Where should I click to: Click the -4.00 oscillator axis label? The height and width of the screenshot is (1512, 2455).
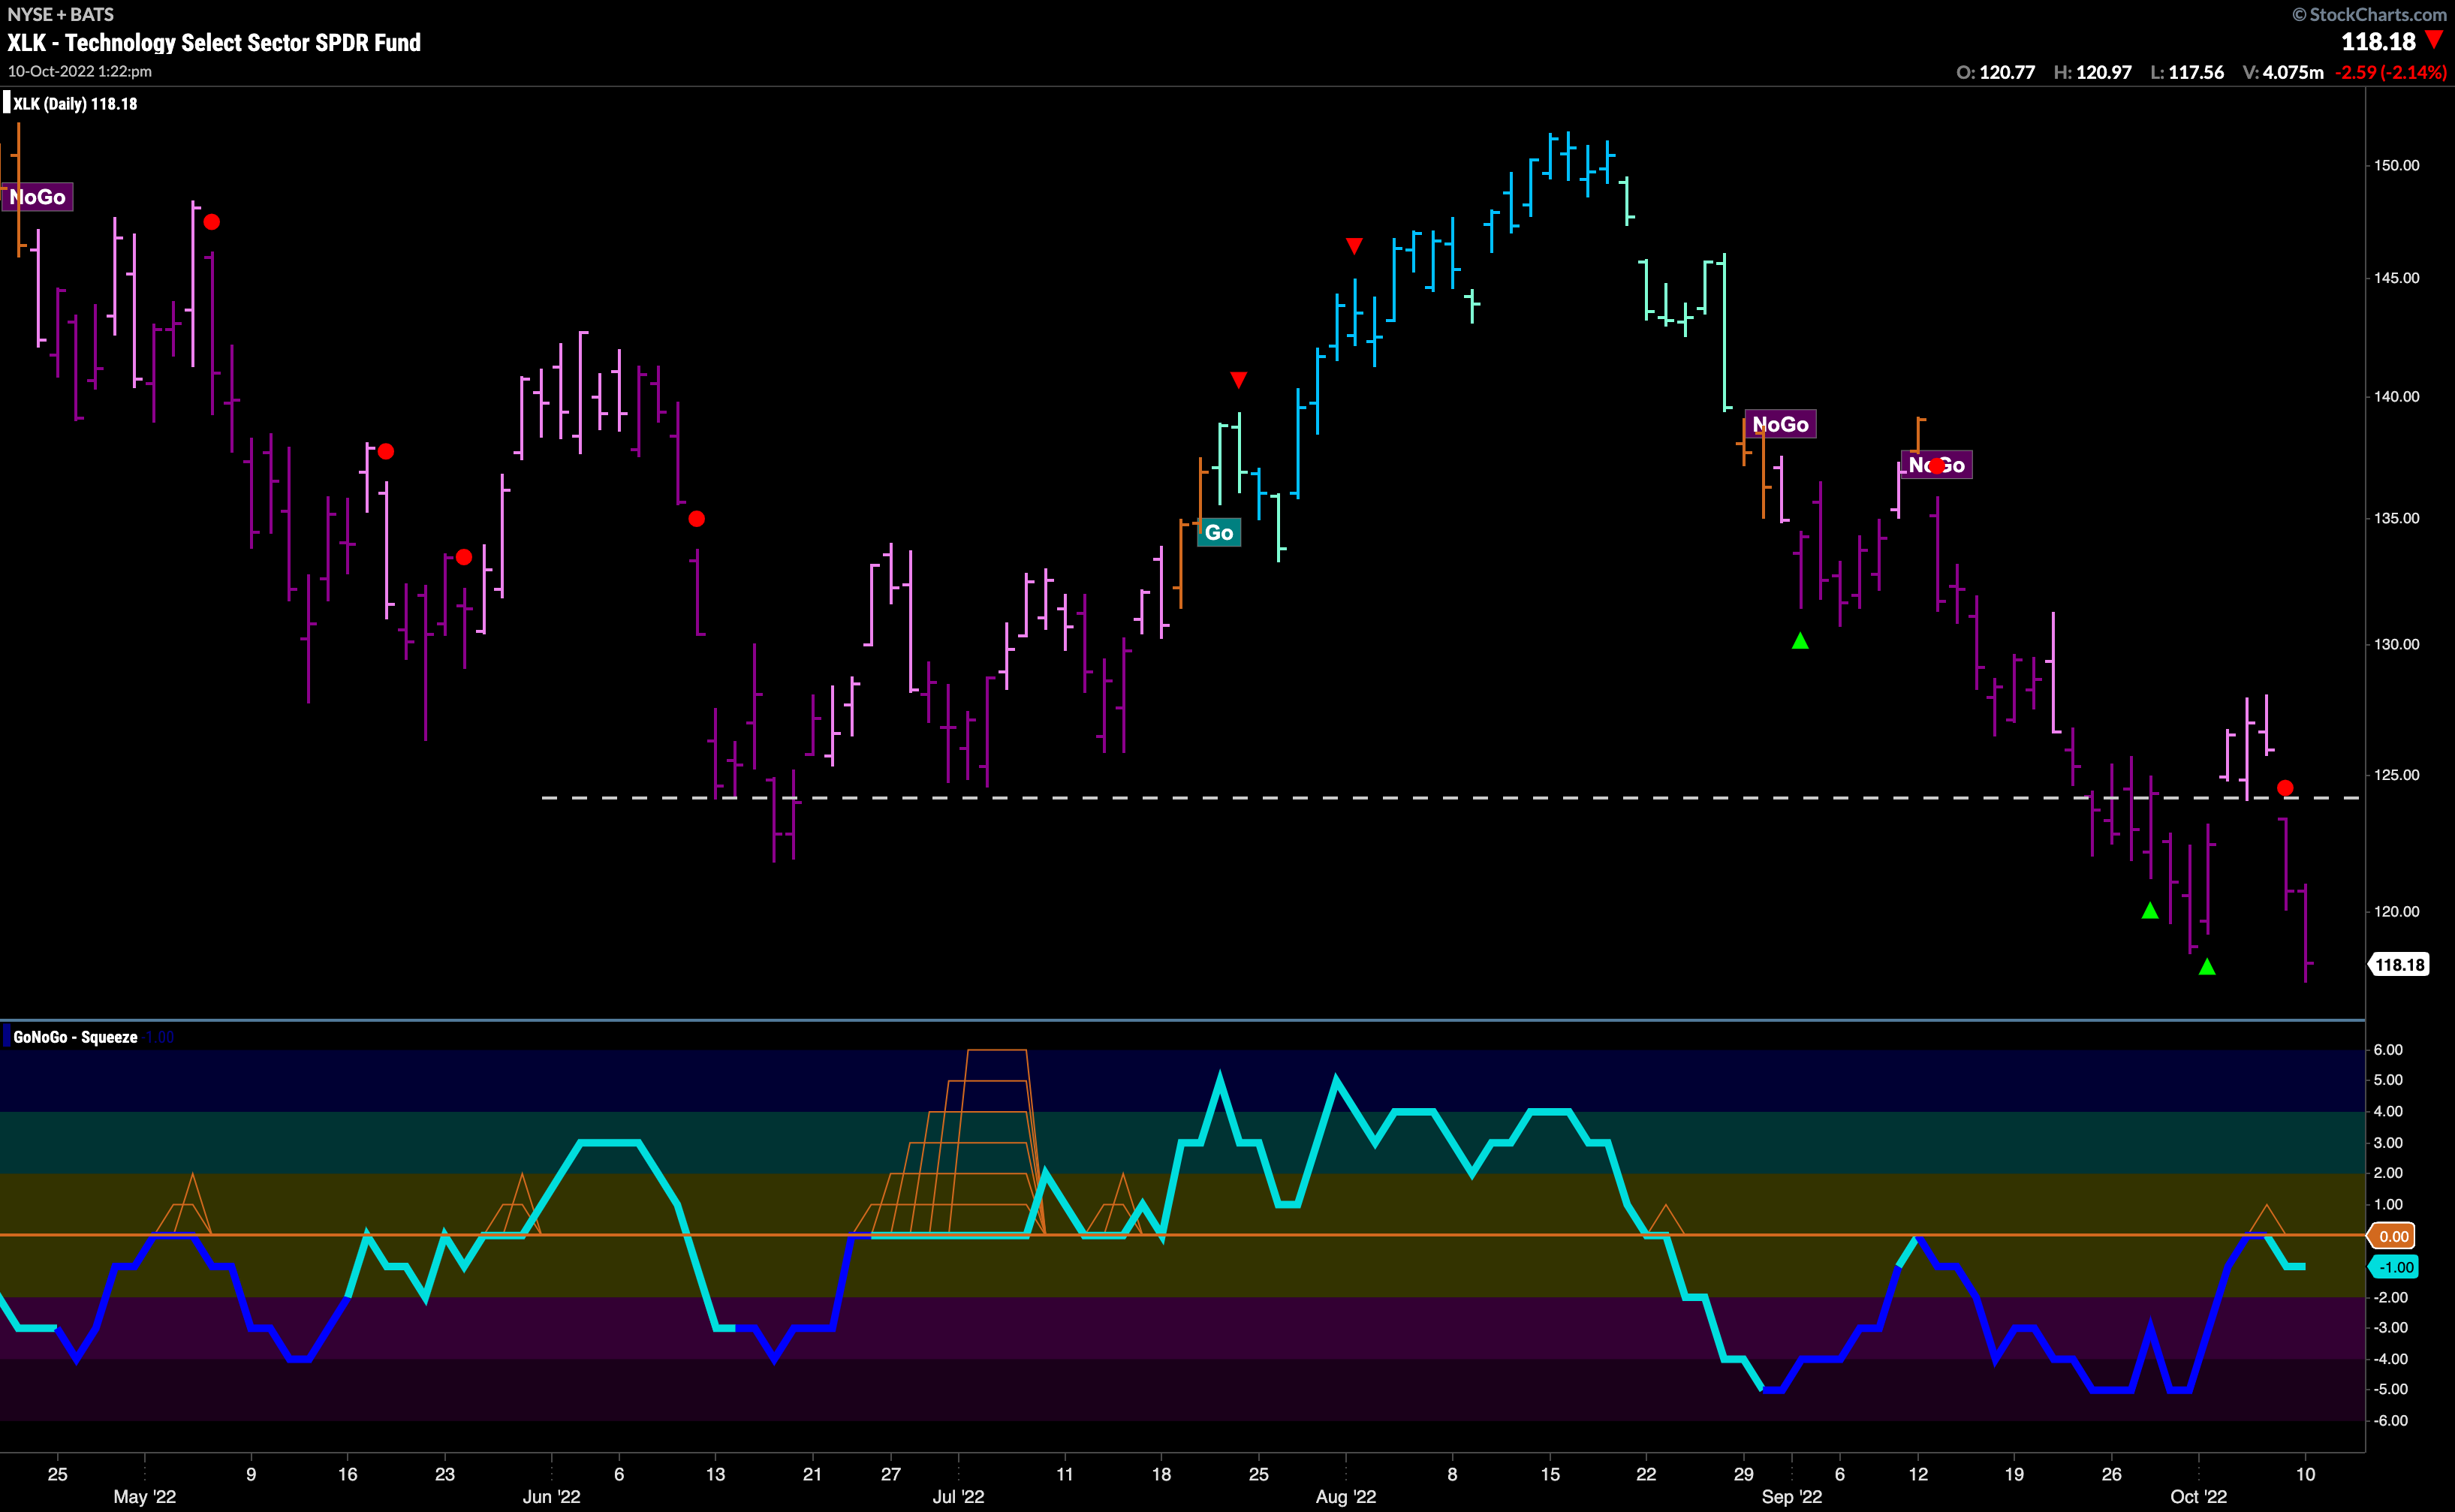[x=2390, y=1358]
